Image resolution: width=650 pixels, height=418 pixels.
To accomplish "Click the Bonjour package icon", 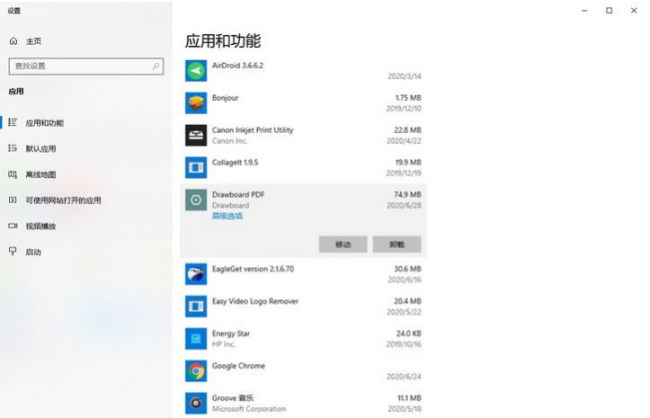I will coord(196,103).
